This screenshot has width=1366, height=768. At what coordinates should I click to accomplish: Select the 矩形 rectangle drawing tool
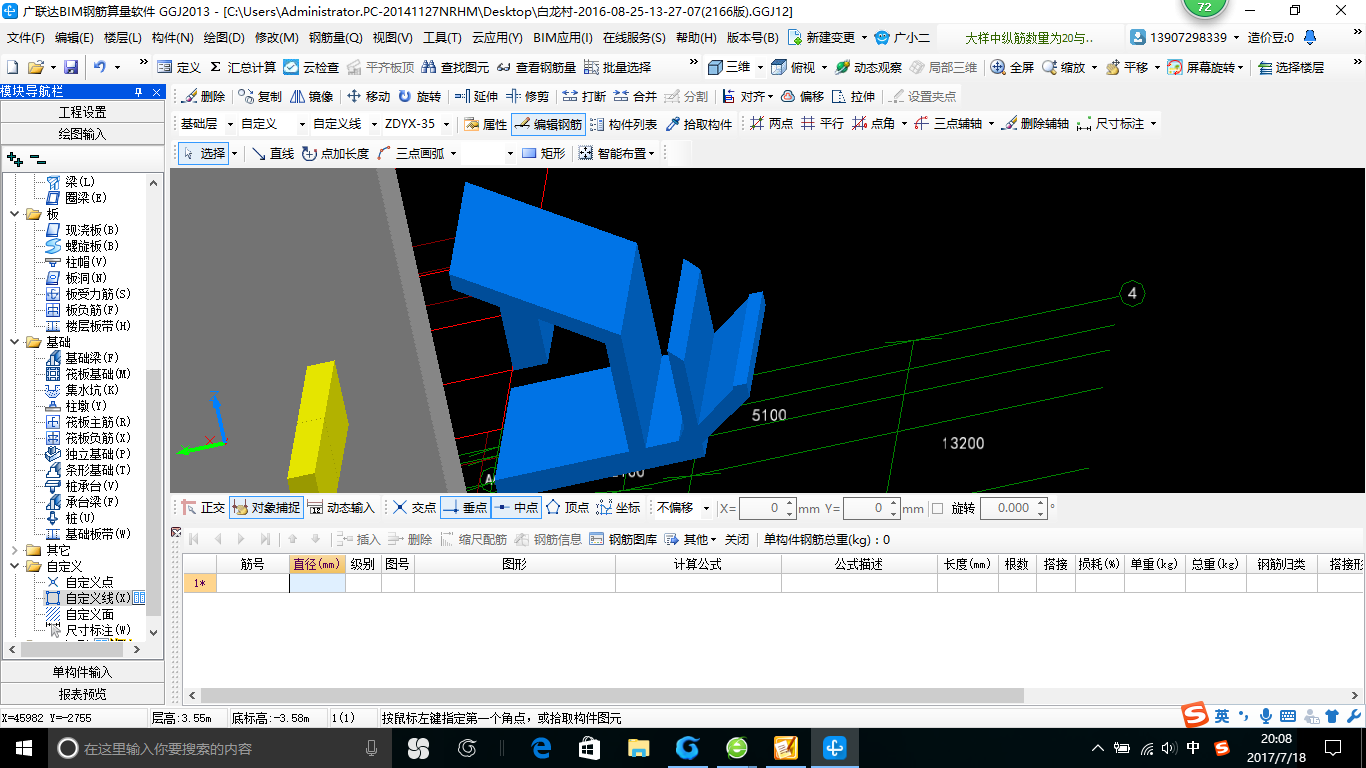coord(544,153)
